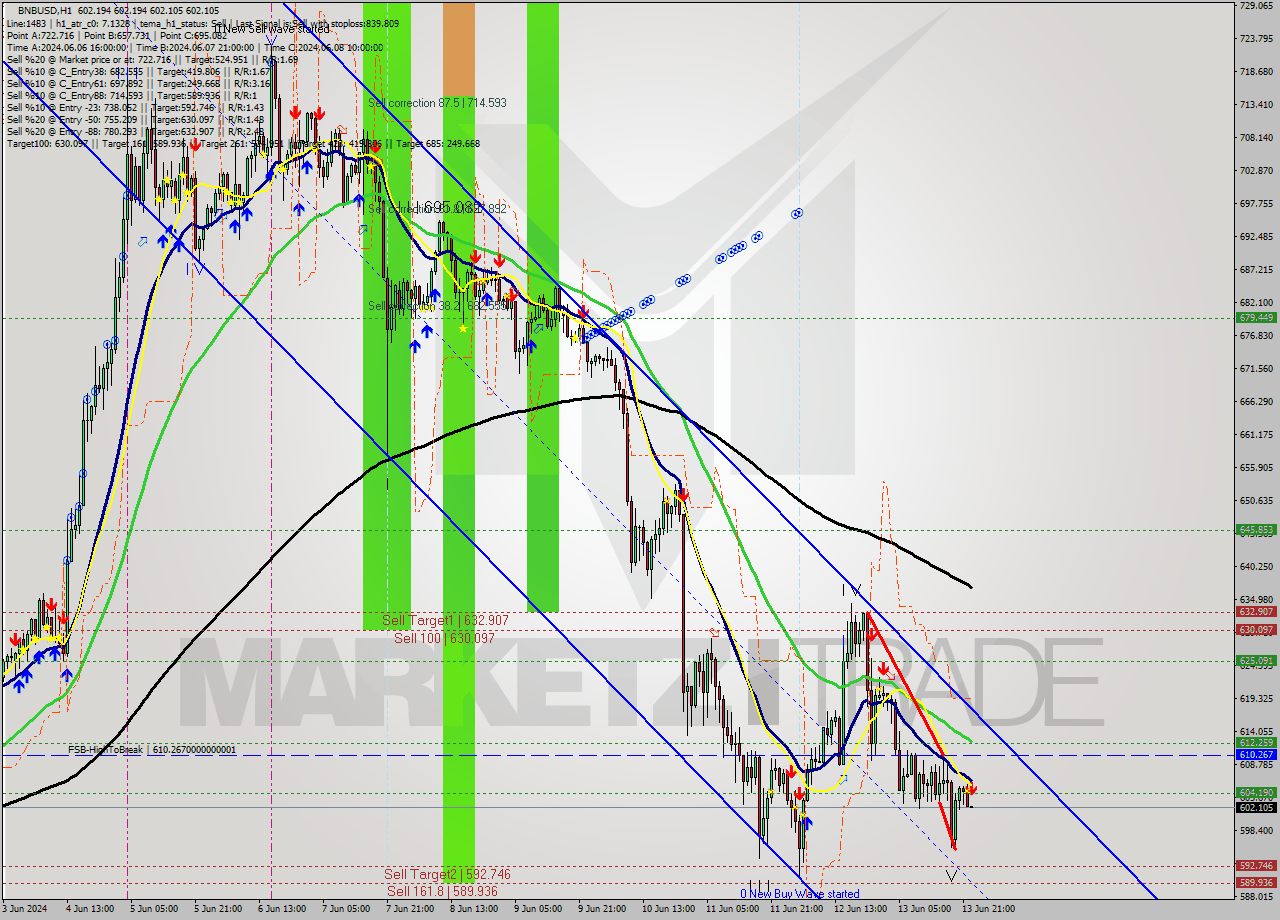The image size is (1280, 920).
Task: Click the 'New Sell wave started' label
Action: pos(274,29)
